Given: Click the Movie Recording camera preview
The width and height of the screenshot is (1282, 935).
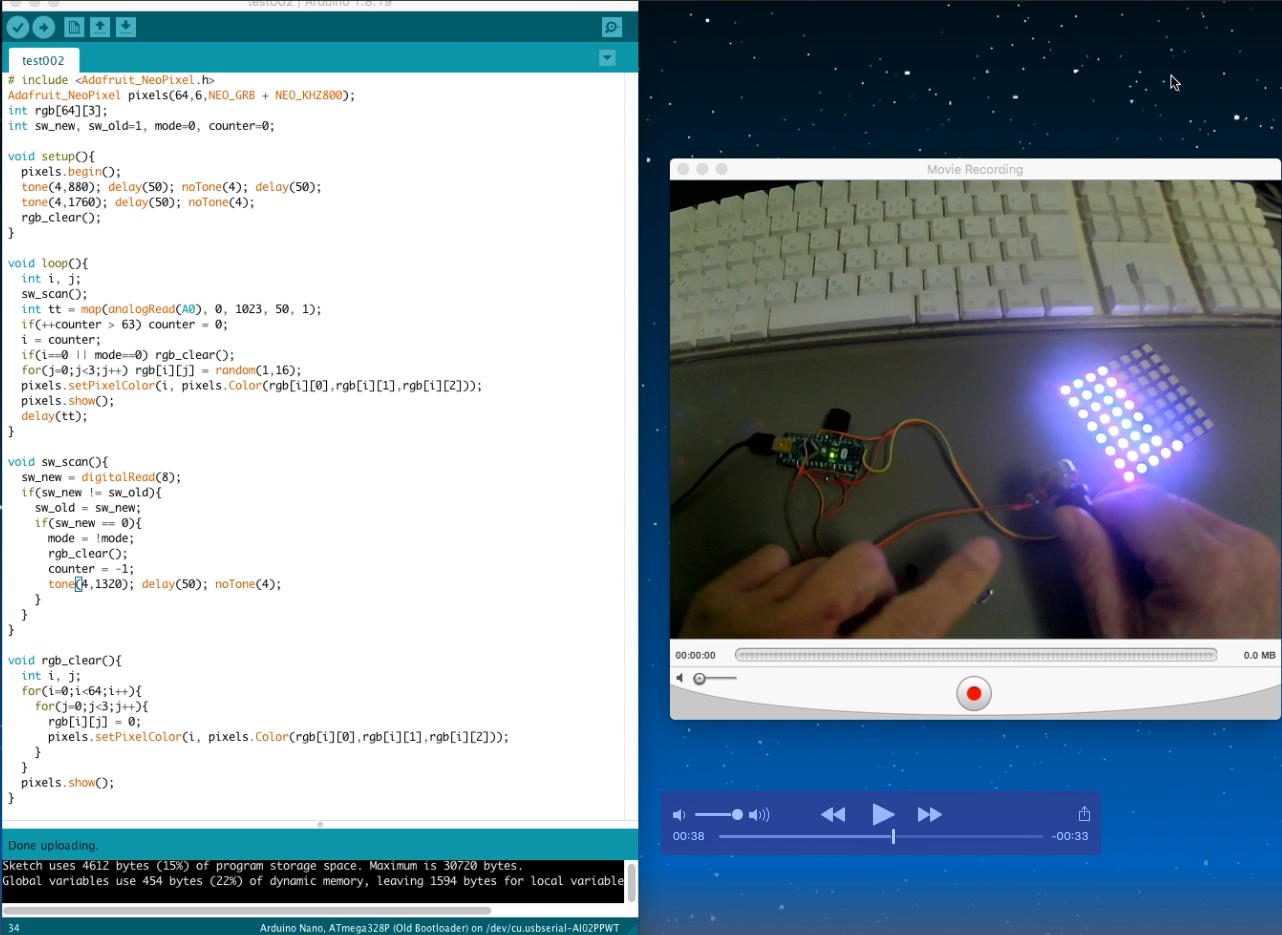Looking at the screenshot, I should coord(975,409).
